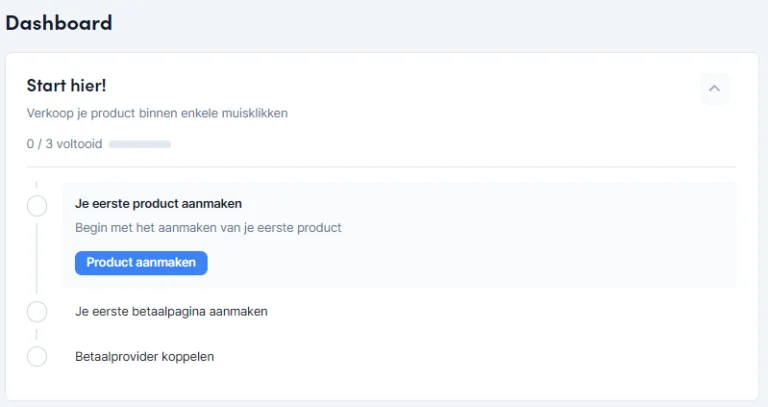Click the Dashboard page heading
768x407 pixels.
point(59,22)
